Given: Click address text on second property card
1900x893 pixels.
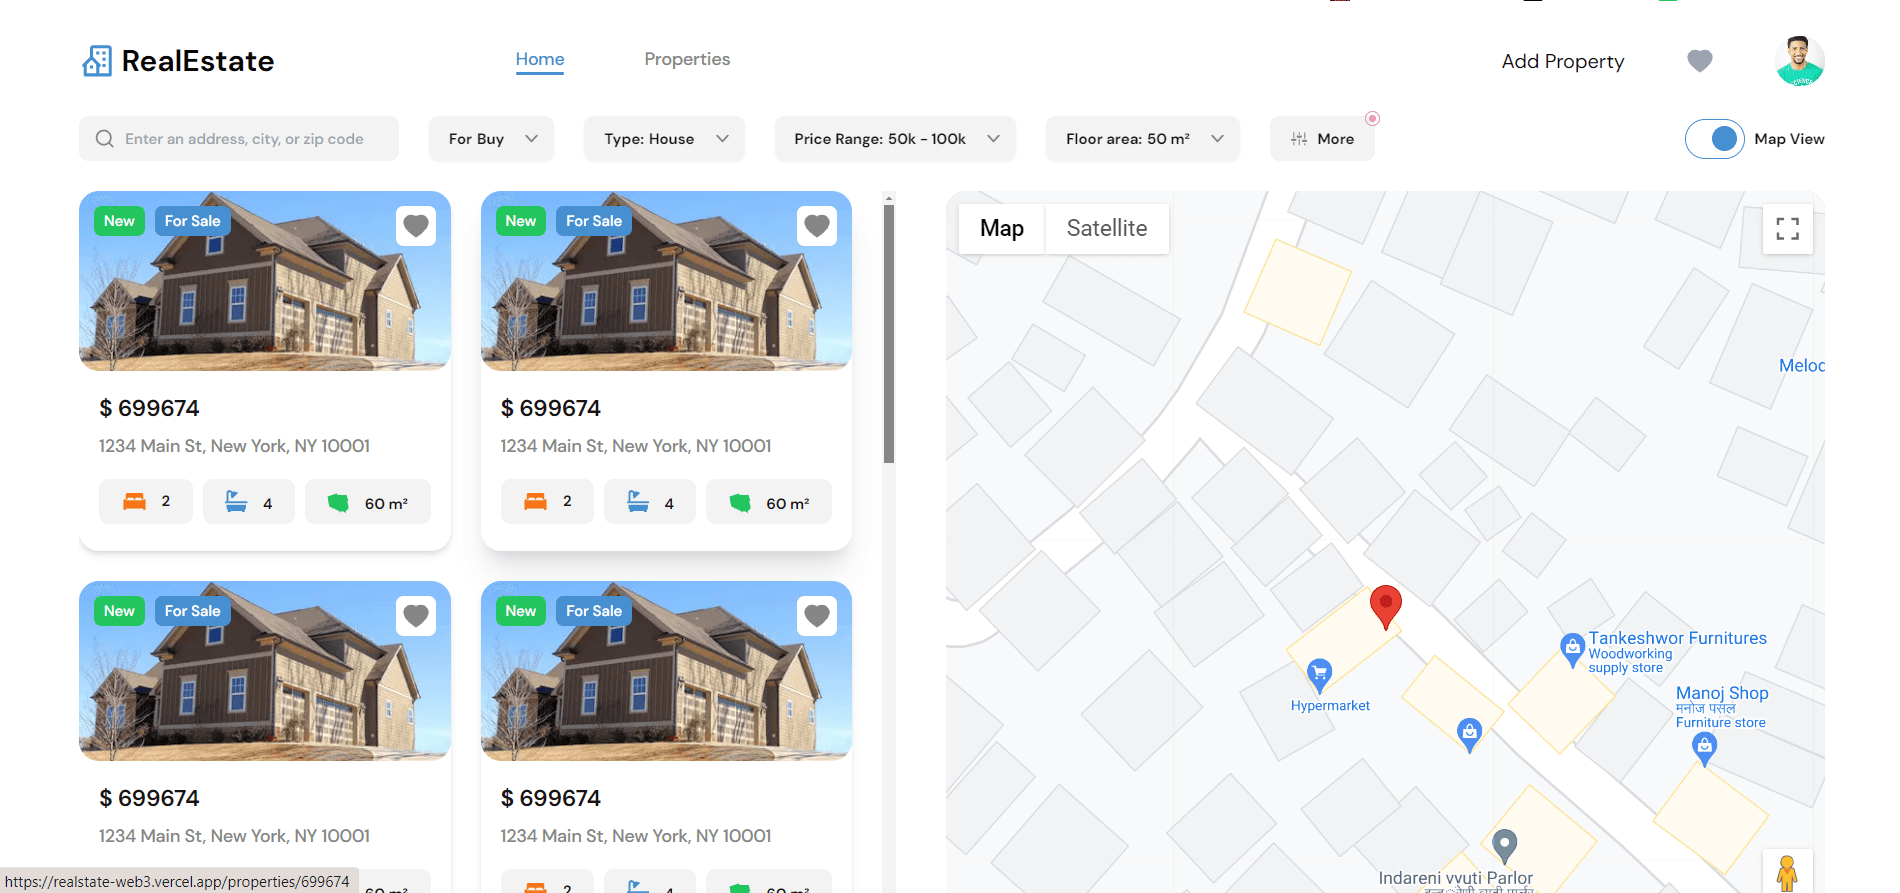Looking at the screenshot, I should pos(636,446).
